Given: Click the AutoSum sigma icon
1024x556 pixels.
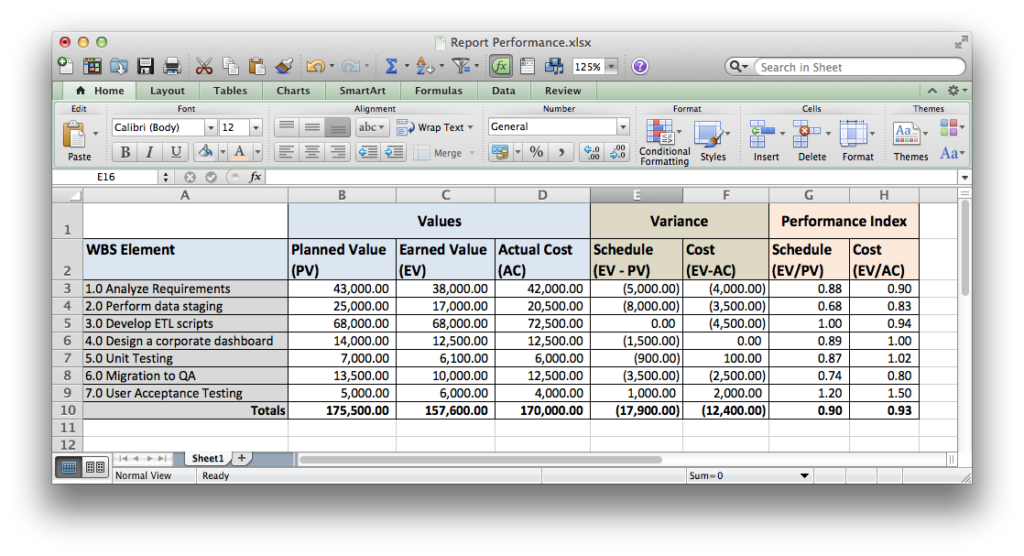Looking at the screenshot, I should [391, 67].
